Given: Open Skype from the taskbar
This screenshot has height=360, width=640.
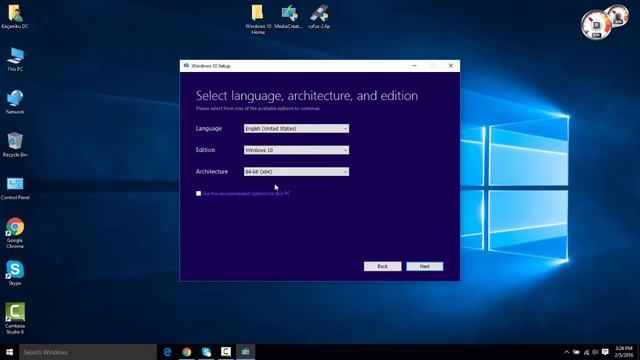Looking at the screenshot, I should click(206, 352).
